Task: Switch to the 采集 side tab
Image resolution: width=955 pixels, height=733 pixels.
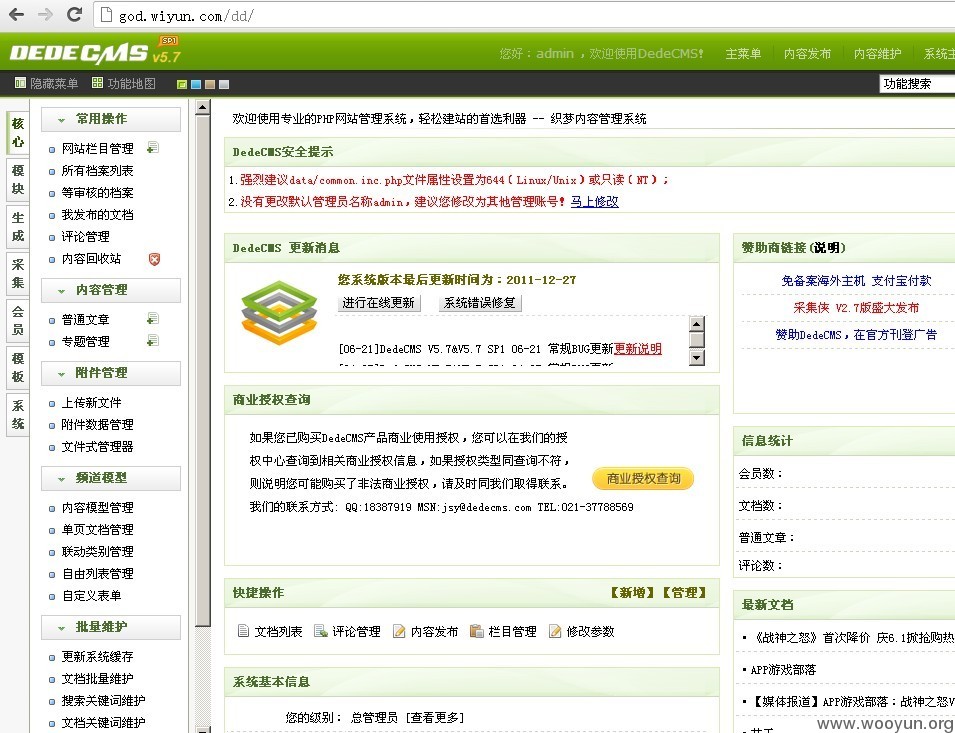Action: (18, 273)
